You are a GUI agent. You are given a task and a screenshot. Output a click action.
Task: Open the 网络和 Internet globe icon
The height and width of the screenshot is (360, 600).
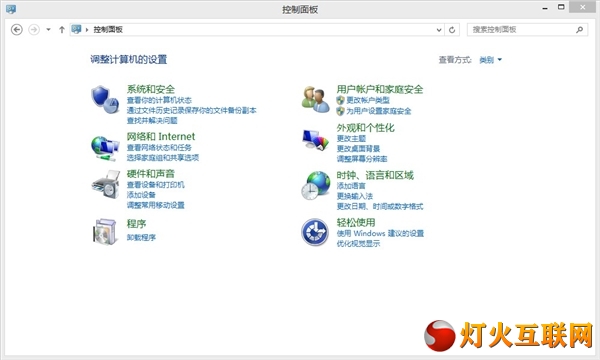[105, 148]
